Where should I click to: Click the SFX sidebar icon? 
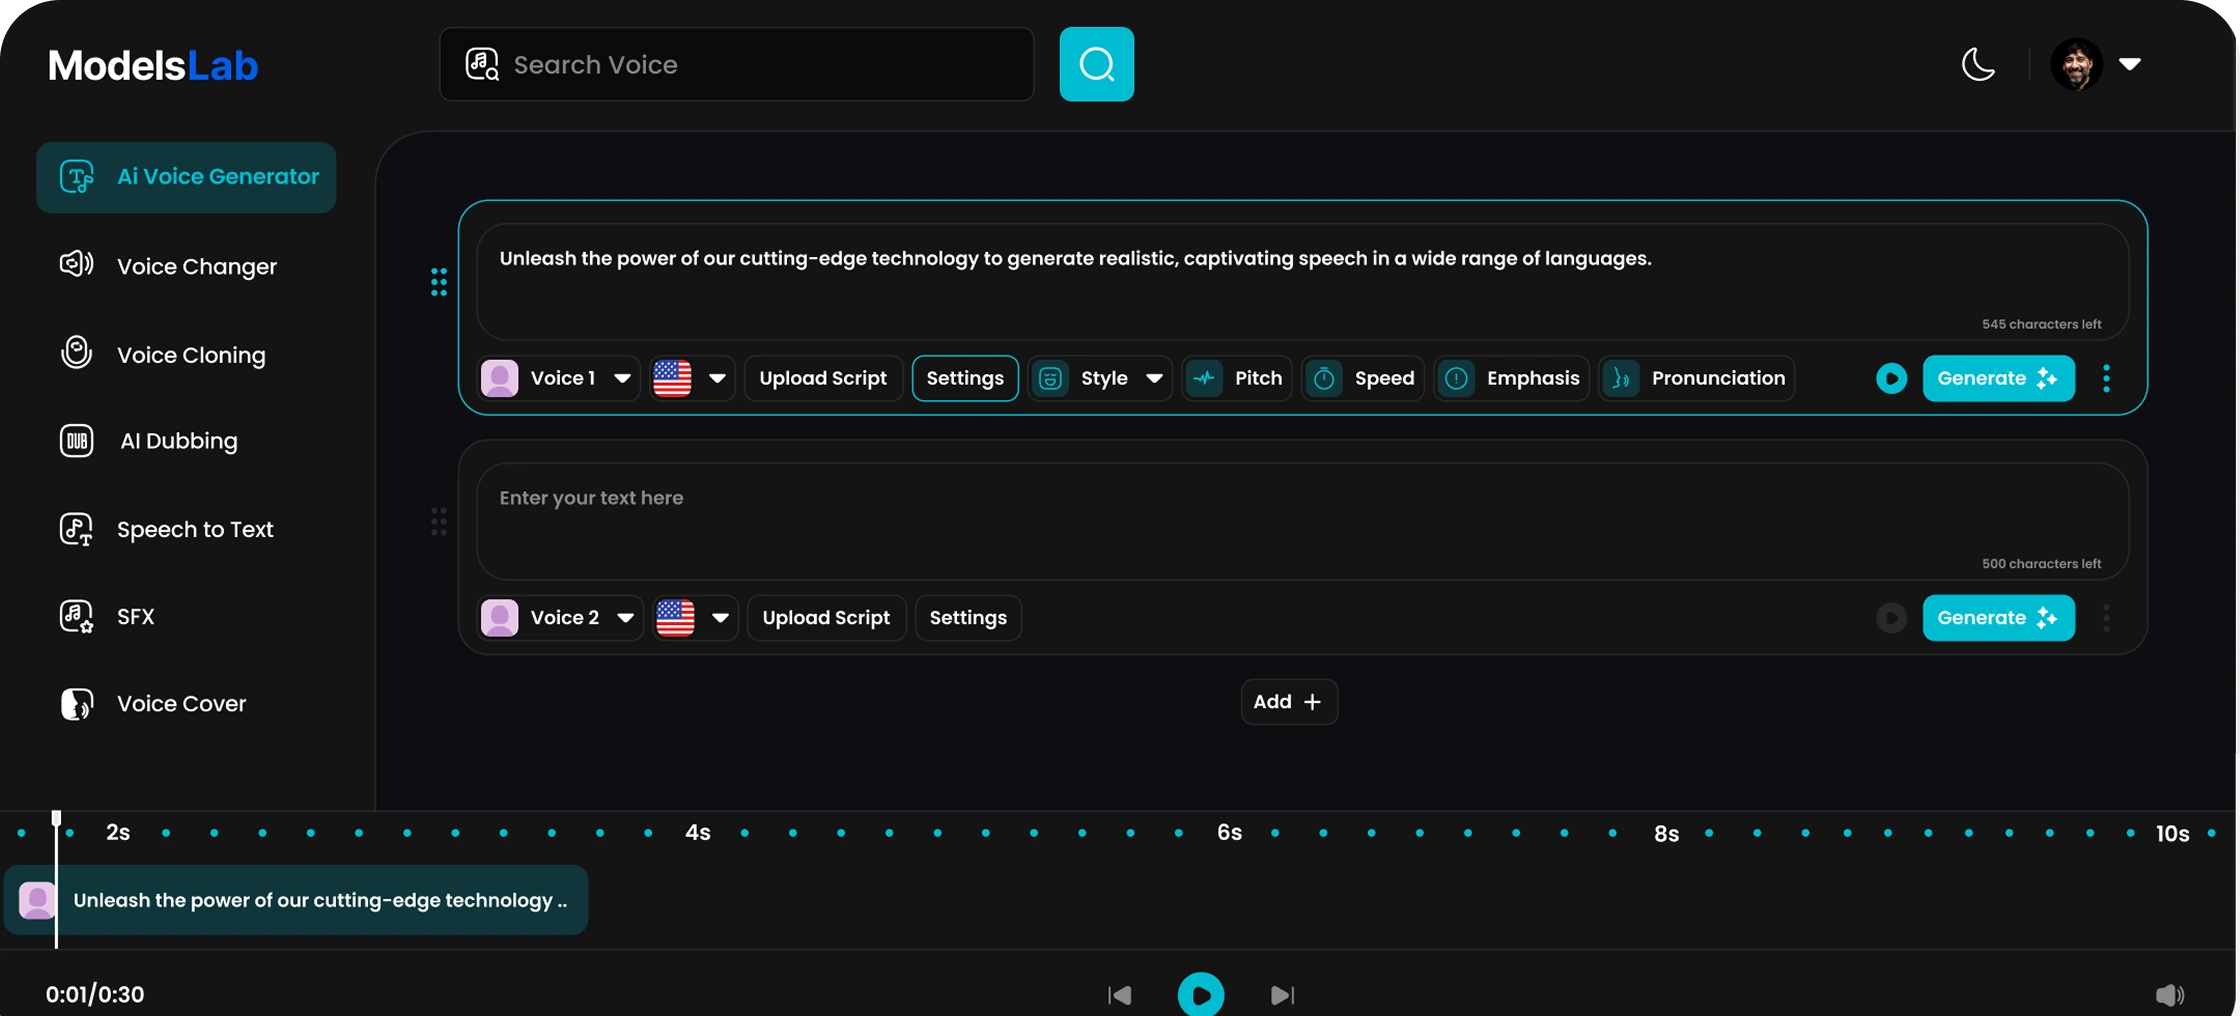[x=77, y=616]
